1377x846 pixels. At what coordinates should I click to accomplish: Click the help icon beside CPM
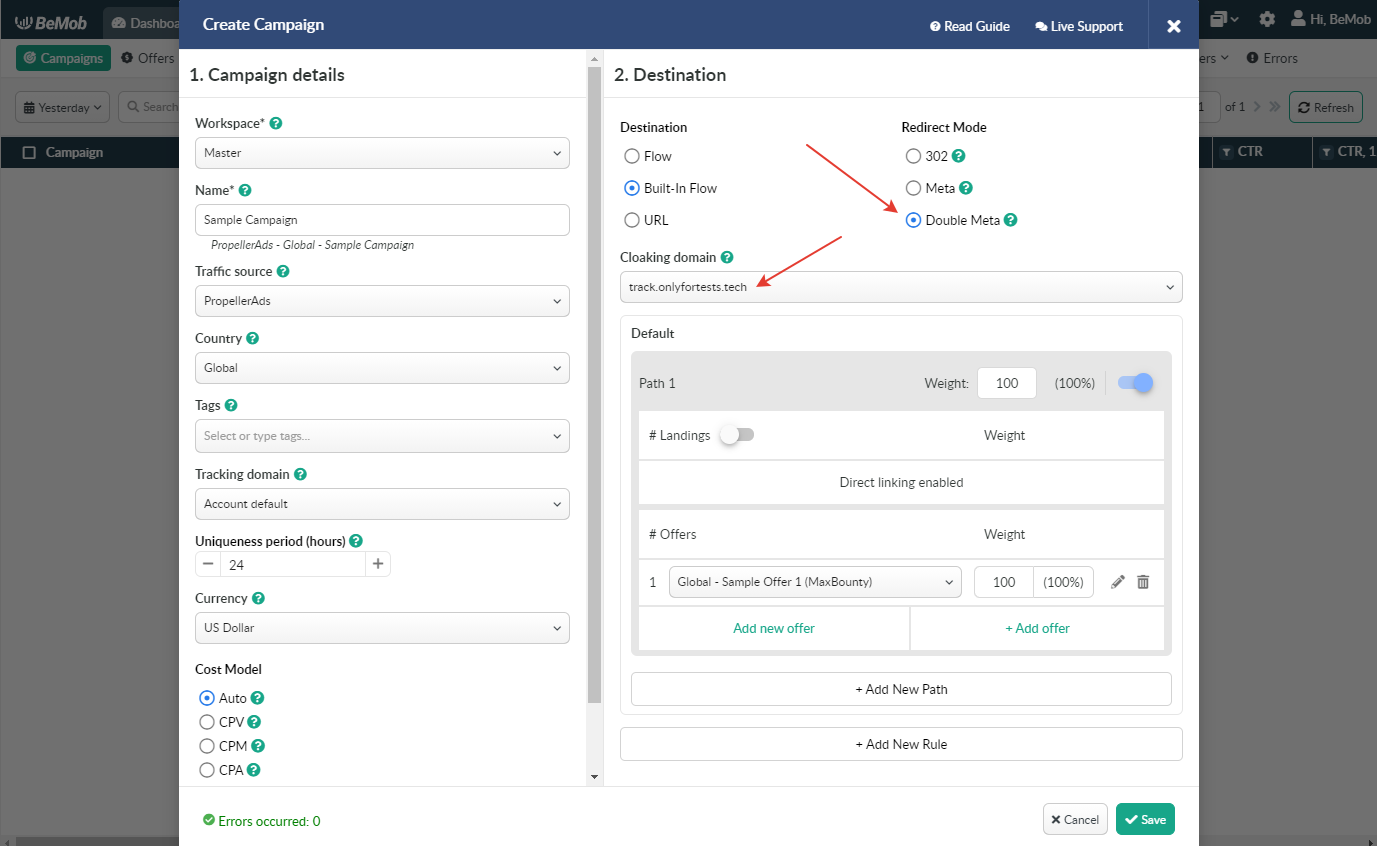point(257,746)
